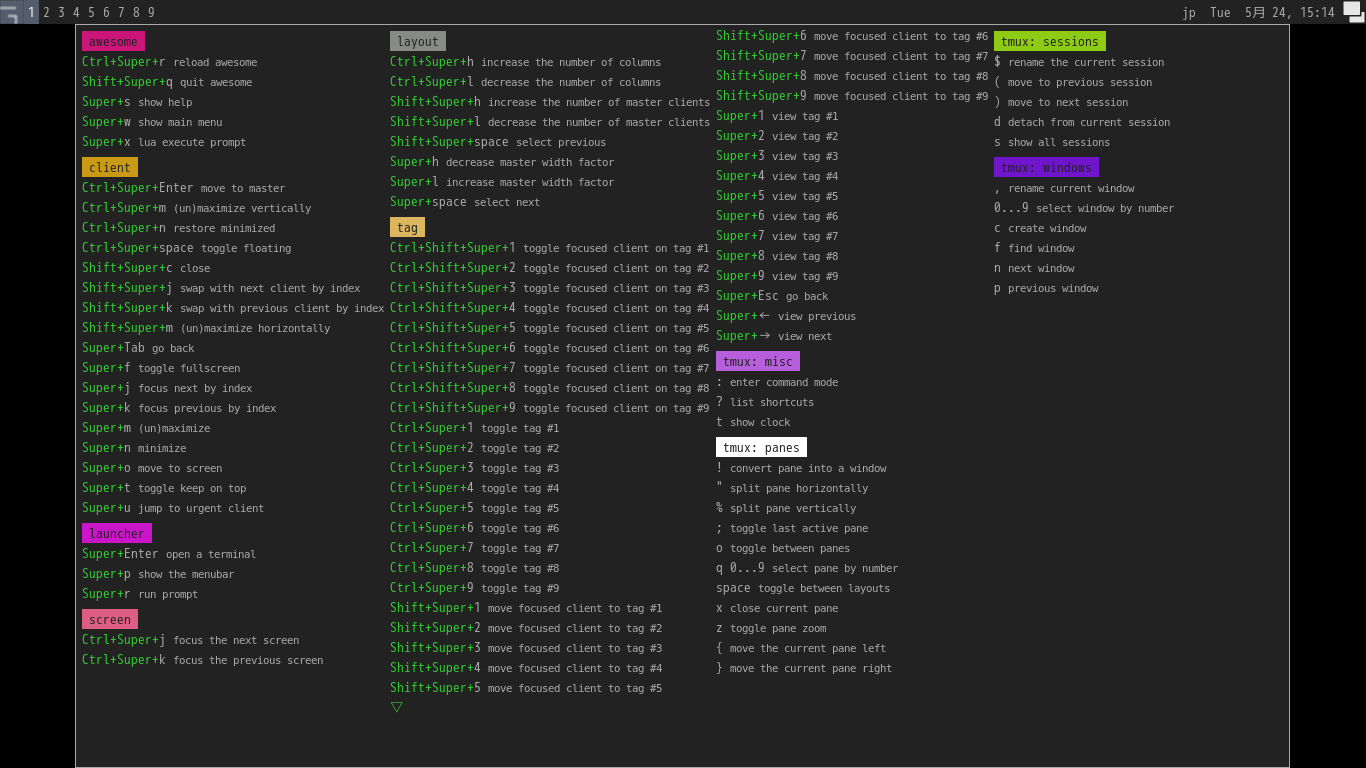
Task: Click the 'toggle floating' shortcut row
Action: [x=187, y=248]
